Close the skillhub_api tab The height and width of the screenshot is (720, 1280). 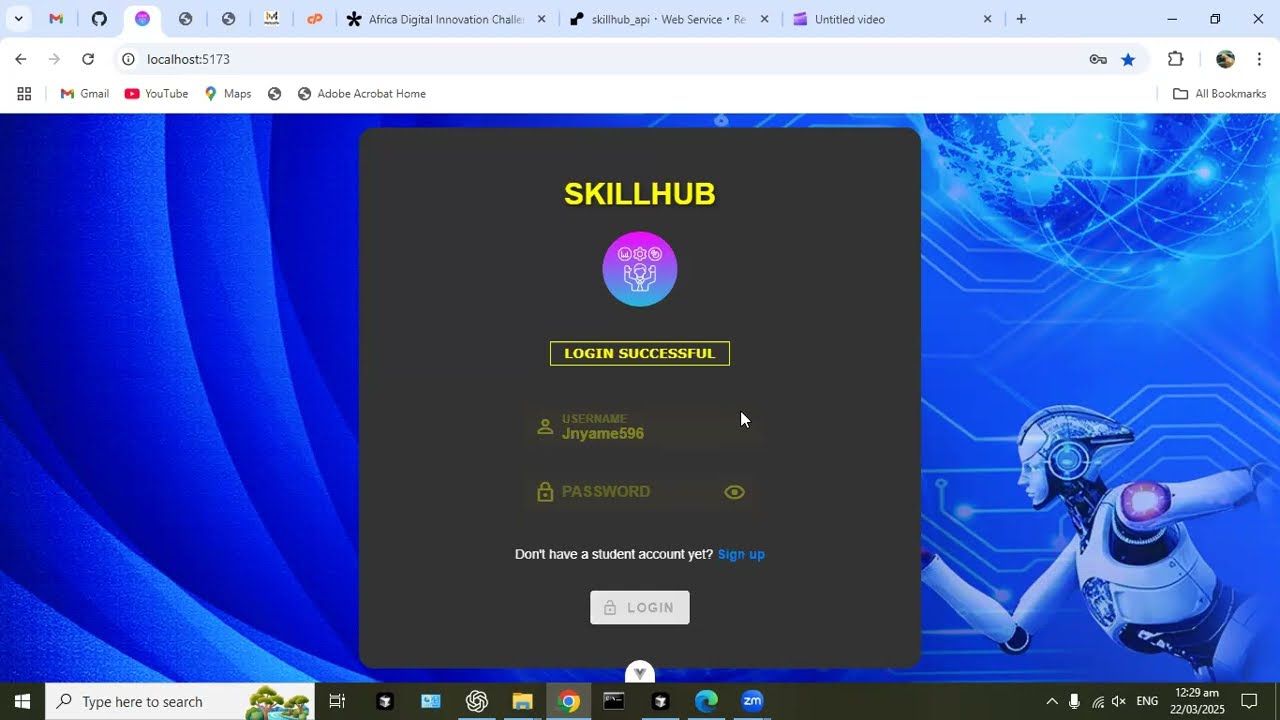click(765, 19)
